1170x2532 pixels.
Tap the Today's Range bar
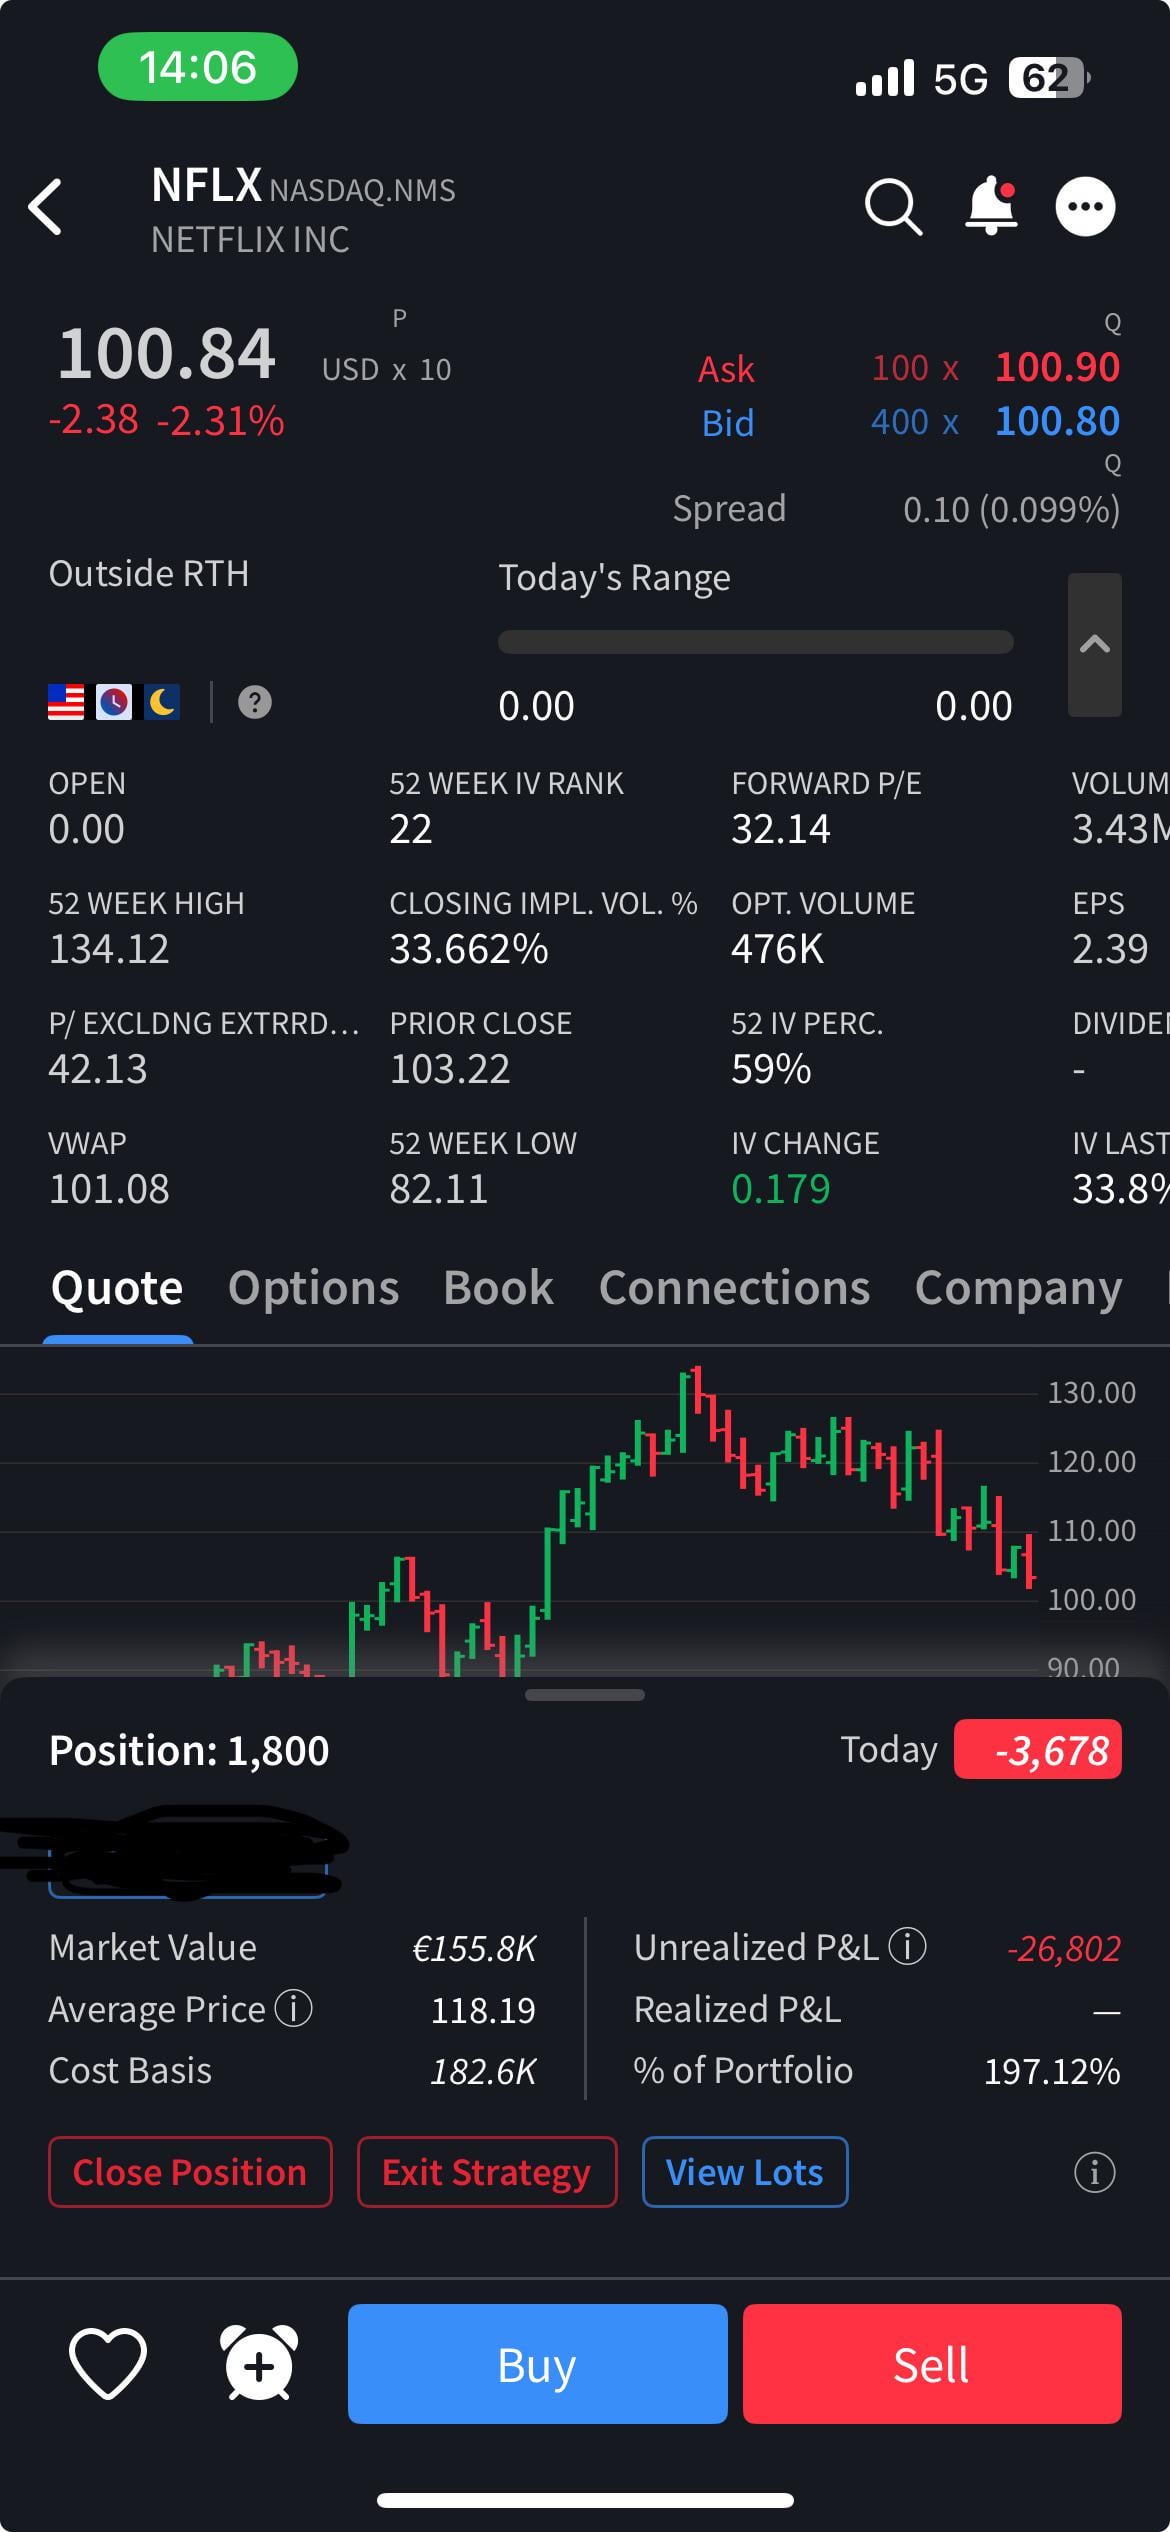coord(756,642)
